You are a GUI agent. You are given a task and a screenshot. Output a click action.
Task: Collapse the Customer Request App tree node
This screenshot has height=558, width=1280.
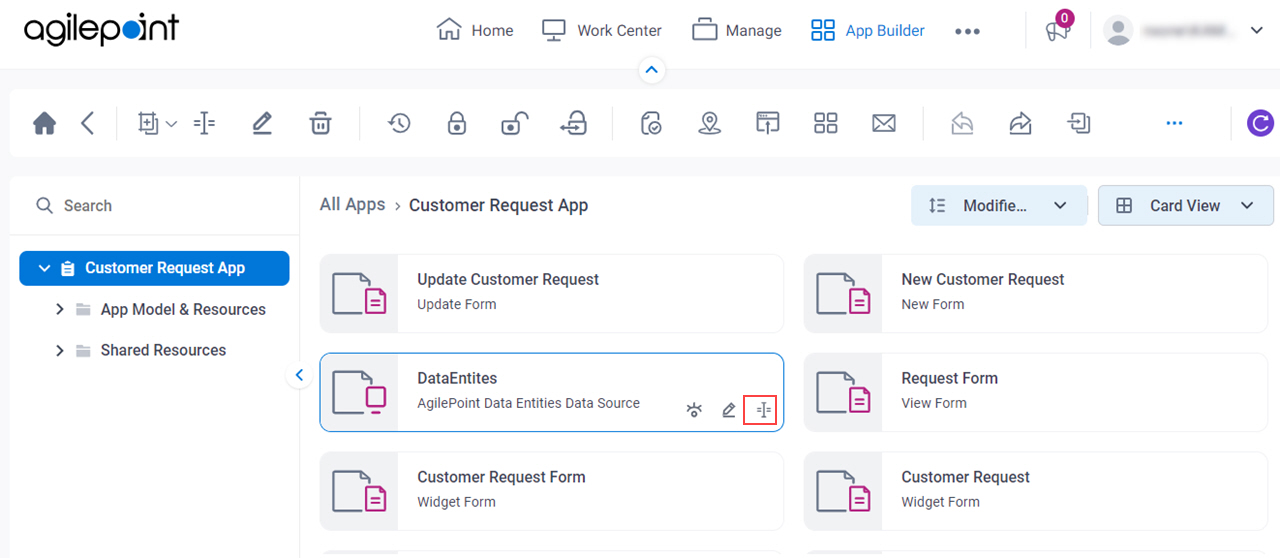coord(44,268)
